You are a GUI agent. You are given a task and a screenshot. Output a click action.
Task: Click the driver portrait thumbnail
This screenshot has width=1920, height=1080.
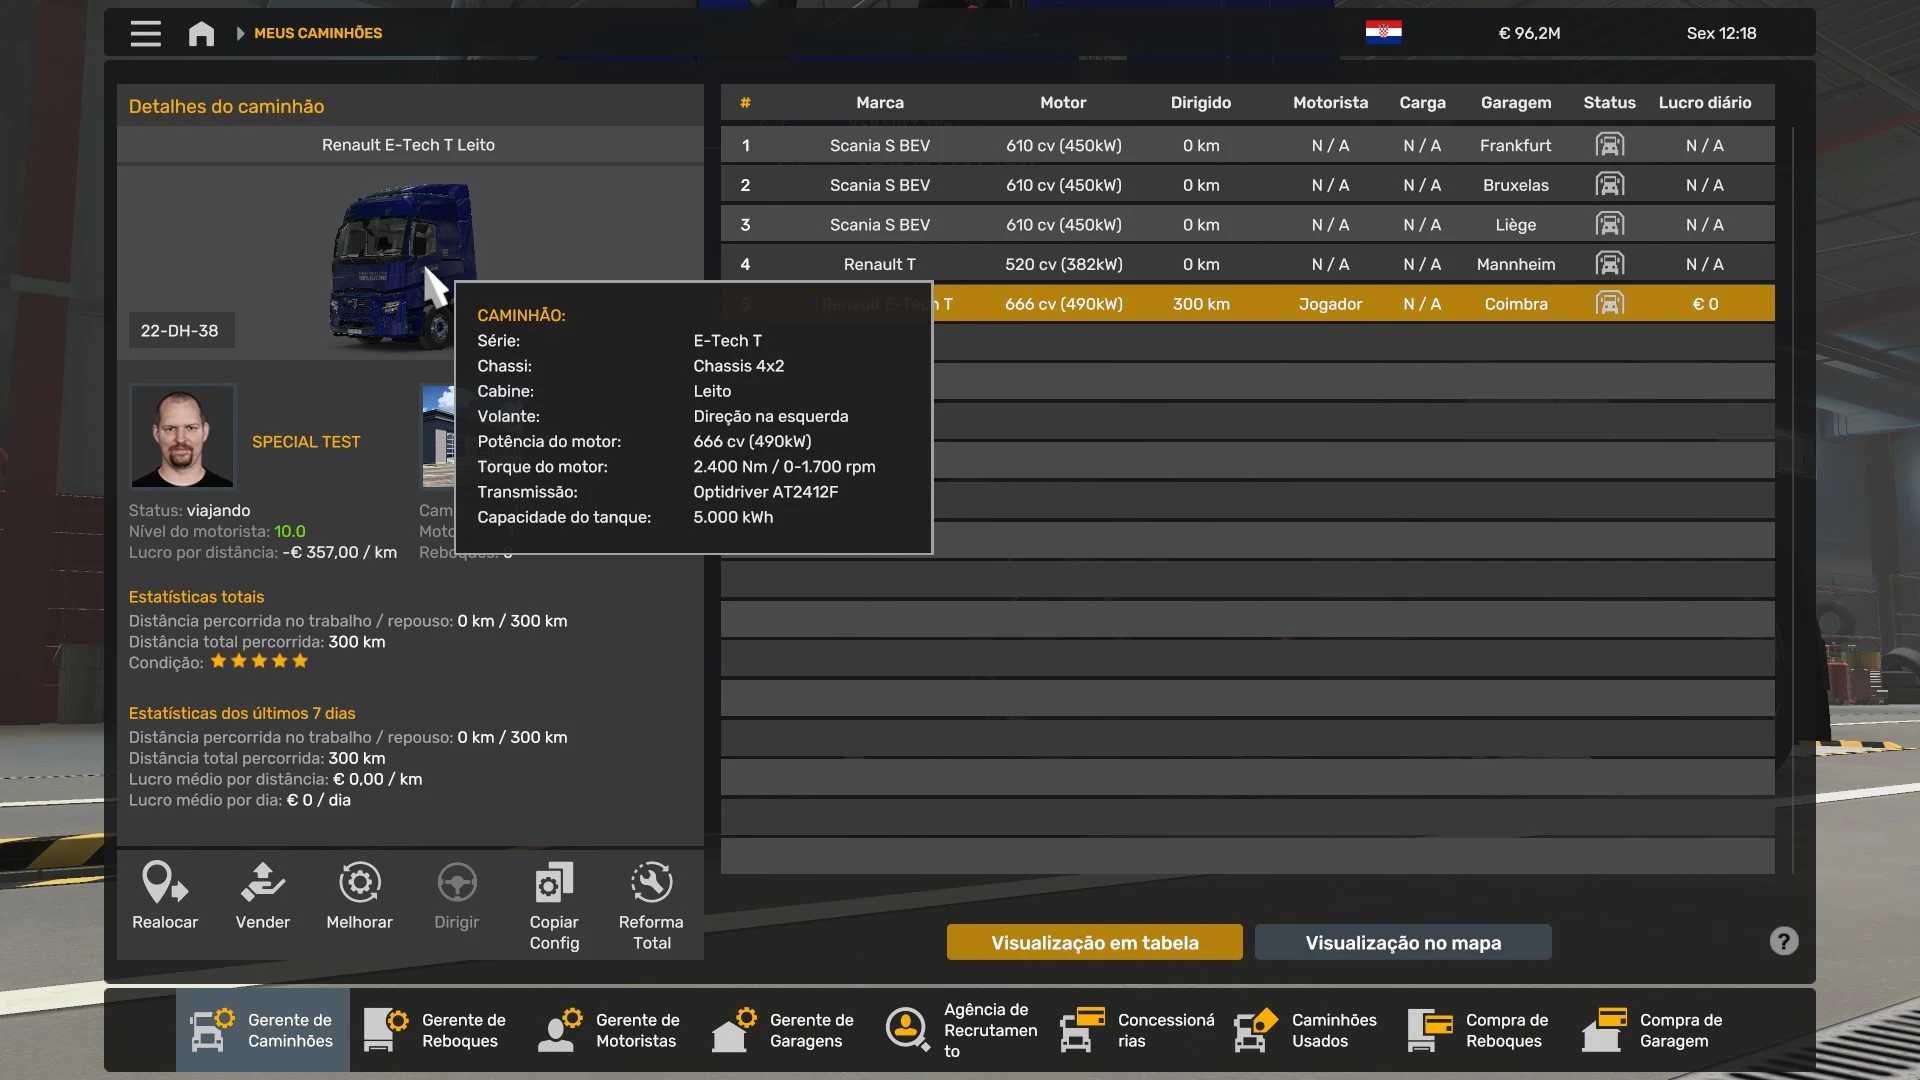[182, 437]
